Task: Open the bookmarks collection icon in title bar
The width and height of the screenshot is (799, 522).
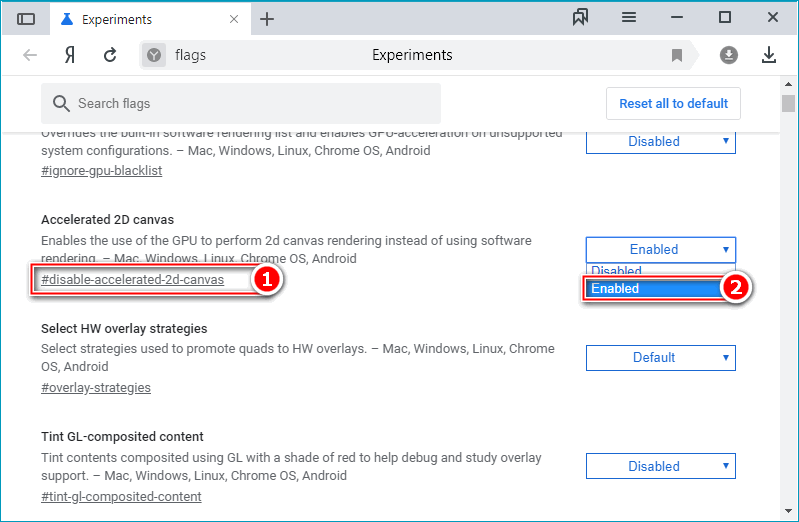Action: tap(580, 18)
